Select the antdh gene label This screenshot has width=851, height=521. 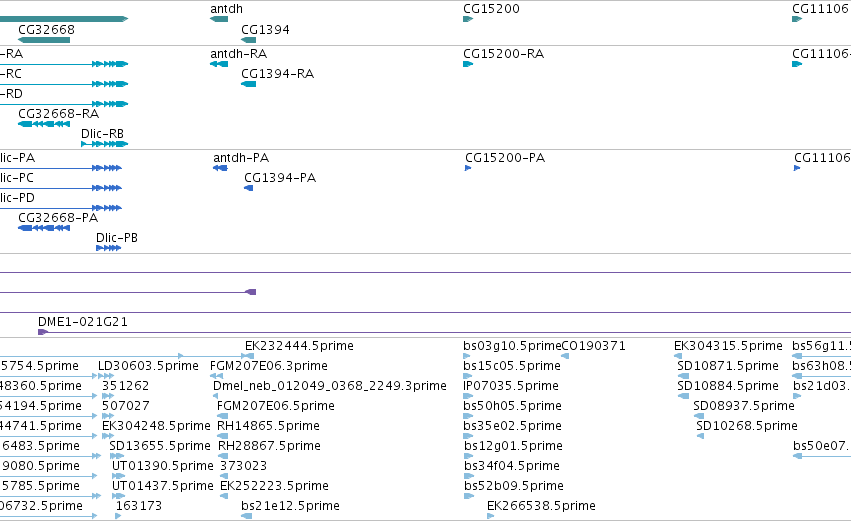click(226, 9)
